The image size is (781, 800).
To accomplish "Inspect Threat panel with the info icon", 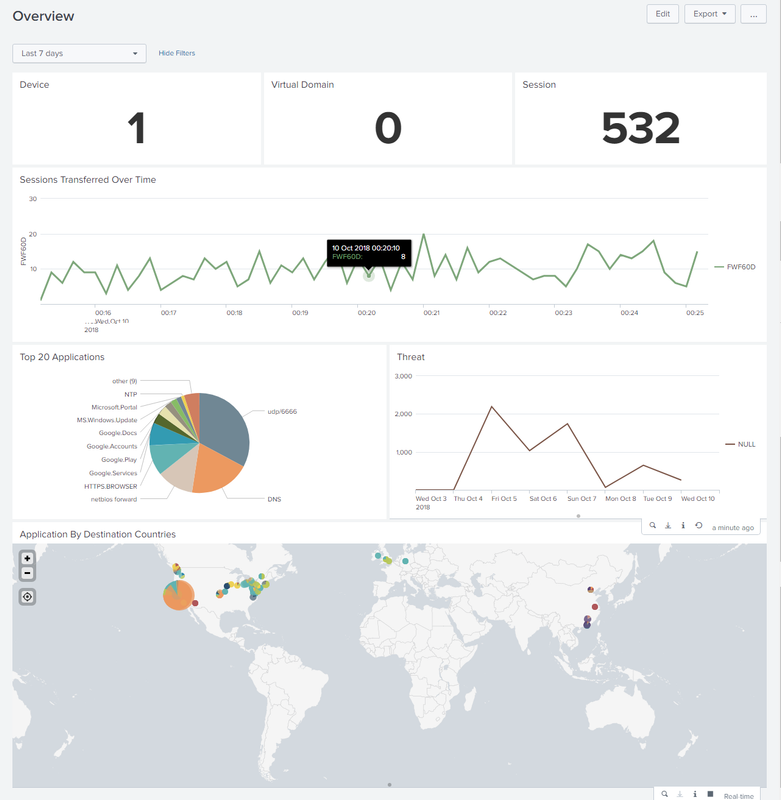I will click(683, 526).
